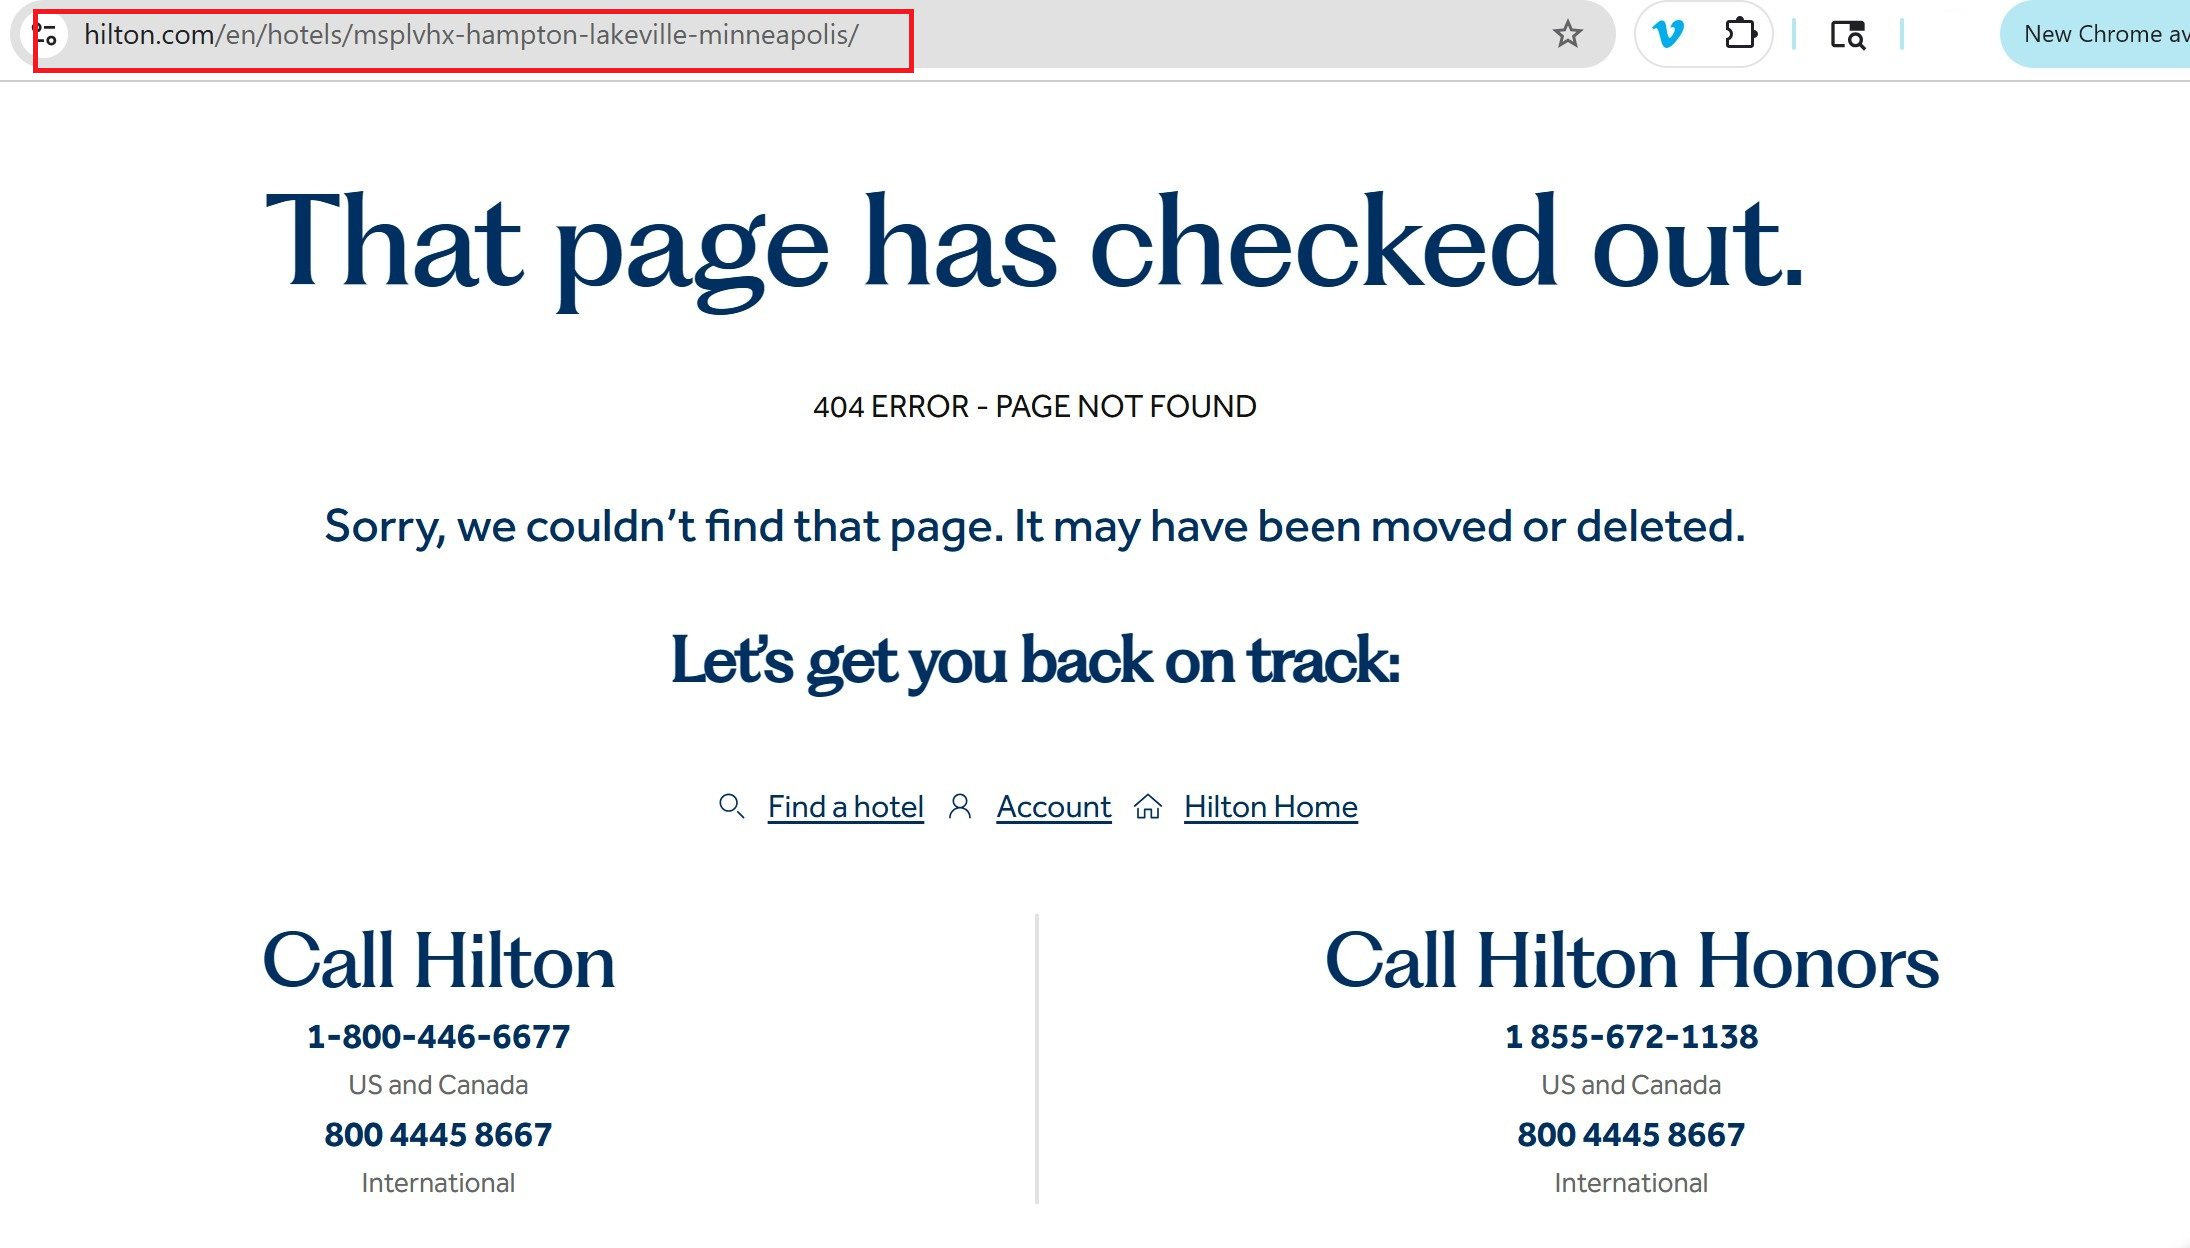This screenshot has height=1248, width=2190.
Task: Click Hilton Honors international phone number
Action: tap(1630, 1134)
